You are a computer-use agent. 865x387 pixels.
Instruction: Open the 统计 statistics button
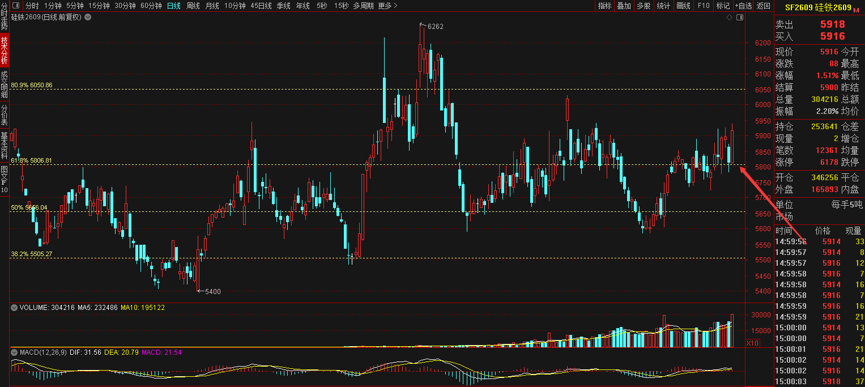click(663, 6)
